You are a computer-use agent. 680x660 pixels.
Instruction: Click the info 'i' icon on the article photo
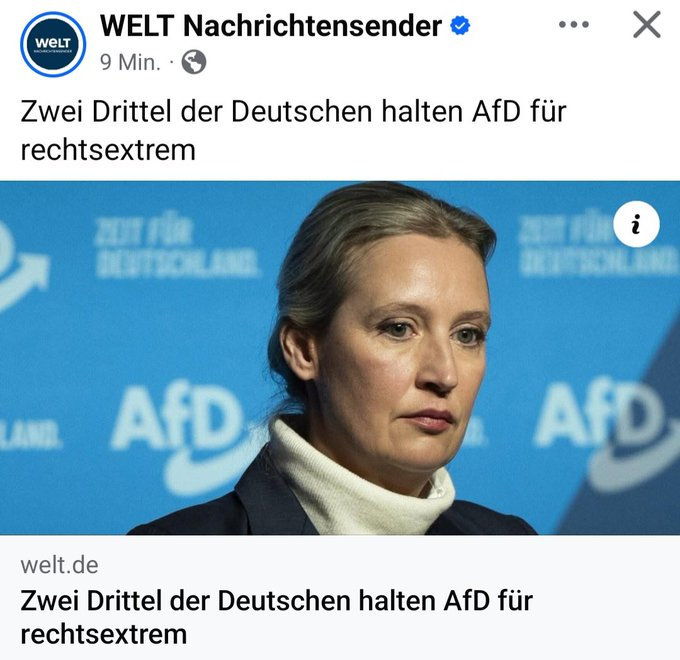coord(636,224)
